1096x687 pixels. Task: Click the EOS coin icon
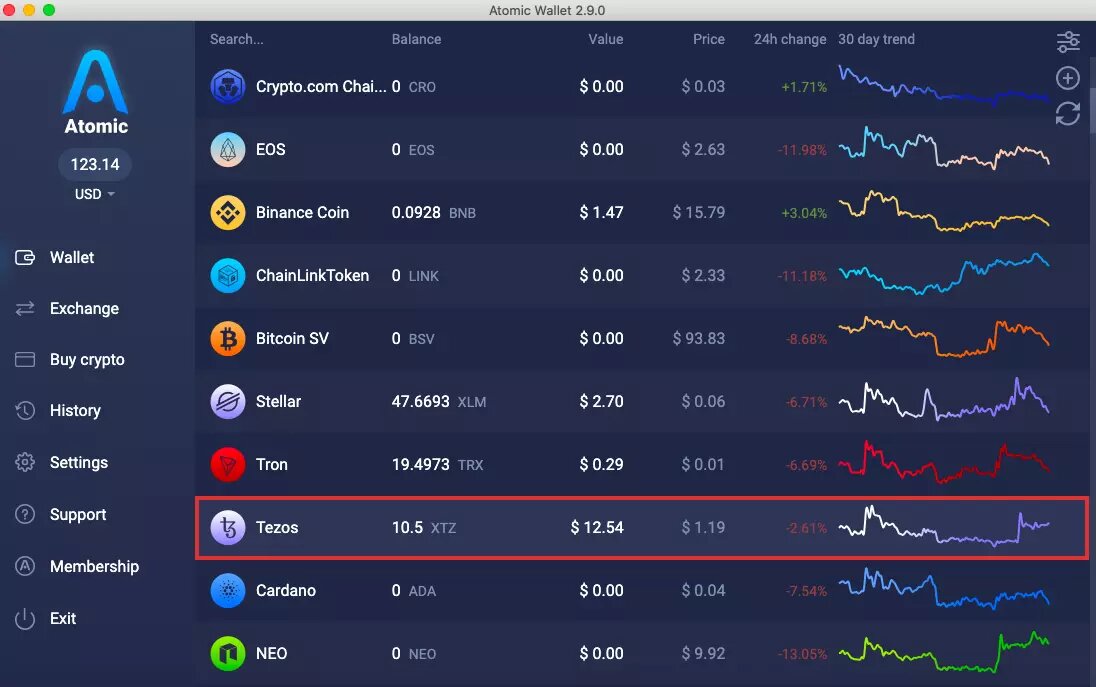point(228,150)
